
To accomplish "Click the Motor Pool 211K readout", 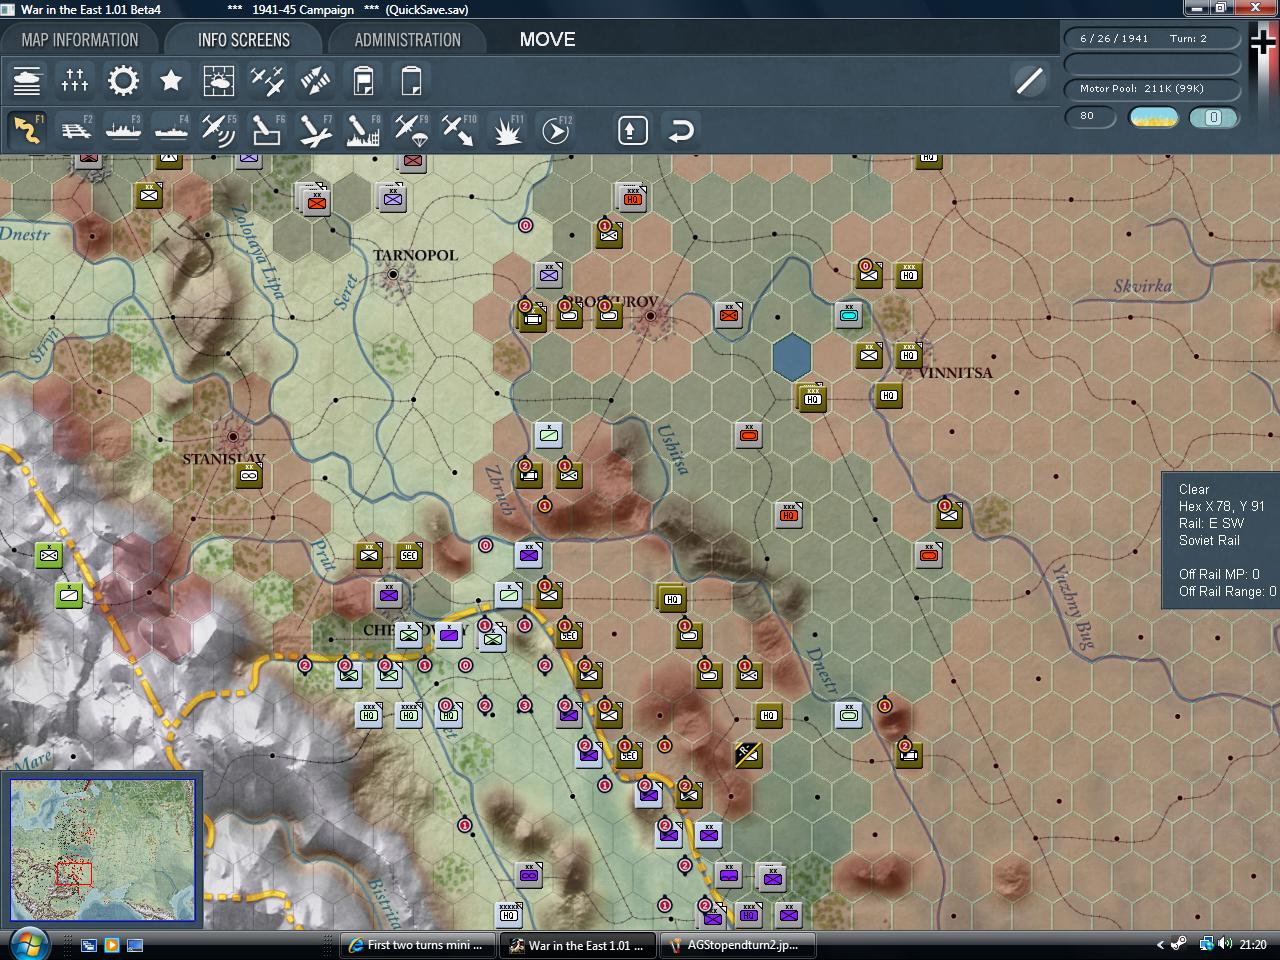I will [1153, 88].
